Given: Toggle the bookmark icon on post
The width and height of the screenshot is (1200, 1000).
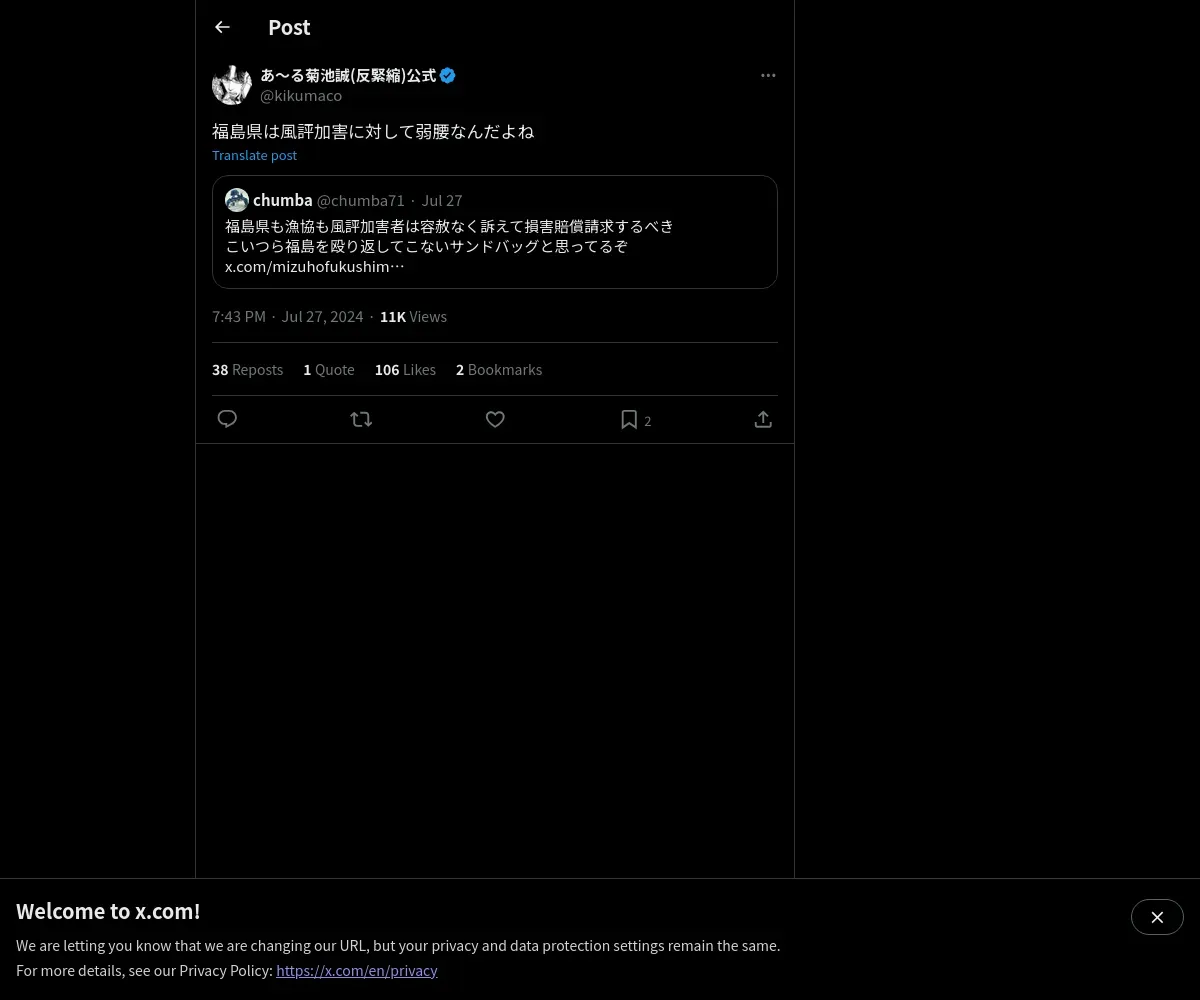Looking at the screenshot, I should 629,419.
